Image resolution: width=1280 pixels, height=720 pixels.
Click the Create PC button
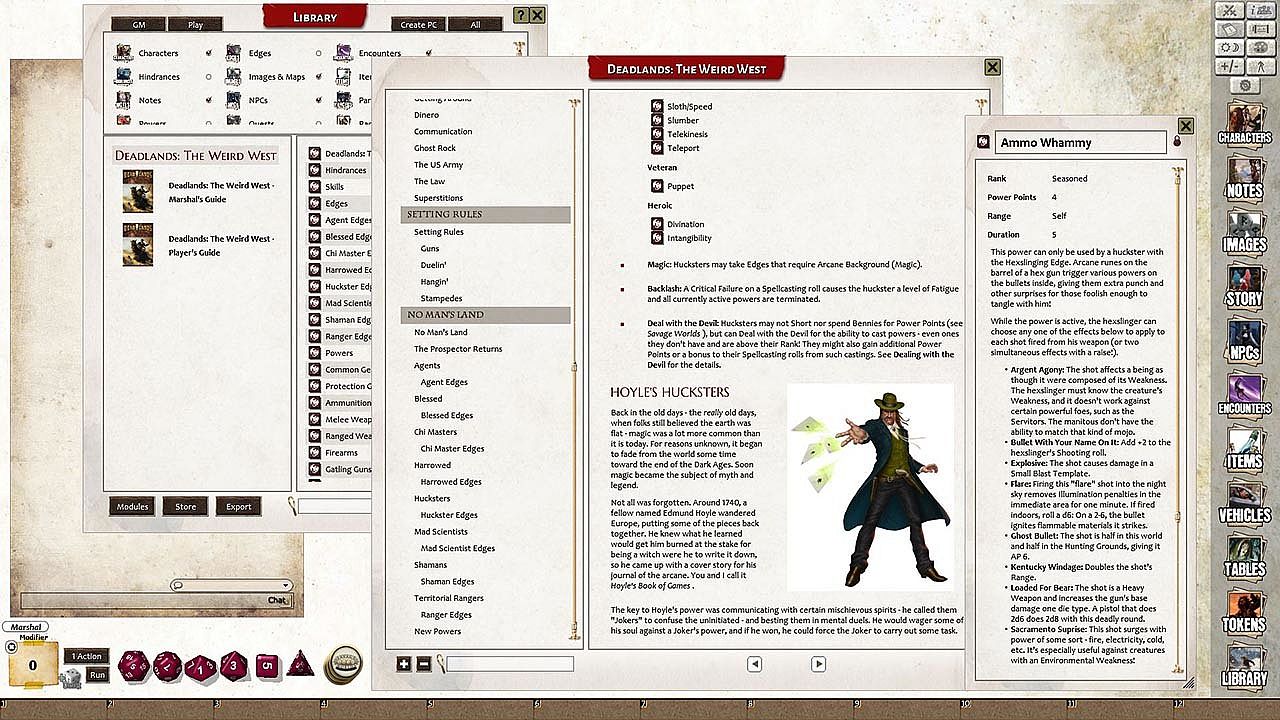[x=418, y=24]
